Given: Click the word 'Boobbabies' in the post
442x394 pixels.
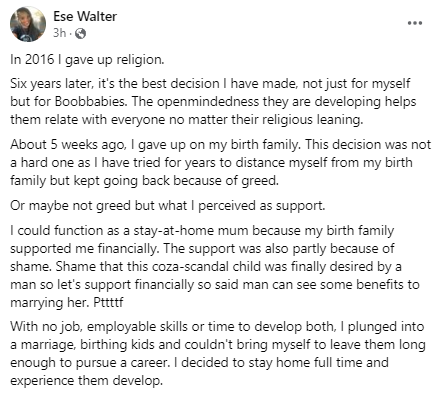Looking at the screenshot, I should click(91, 101).
